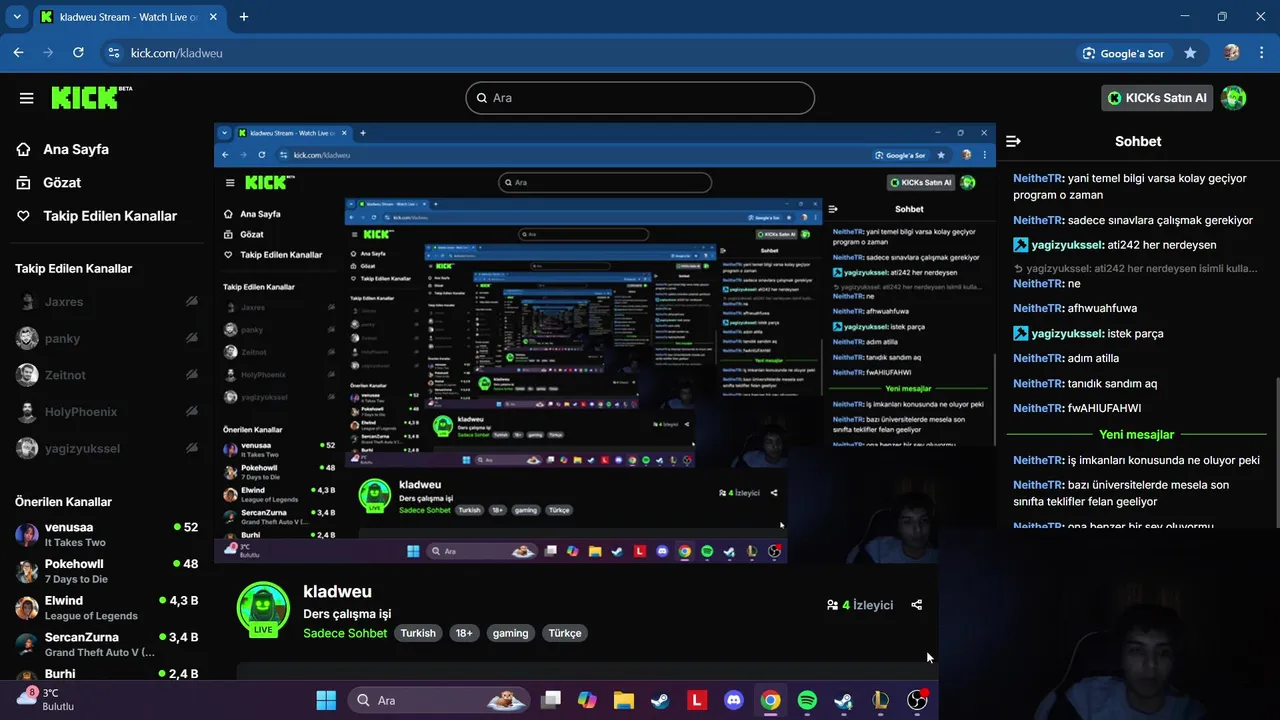Open followed channel Jaxres
Image resolution: width=1280 pixels, height=720 pixels.
[x=106, y=302]
